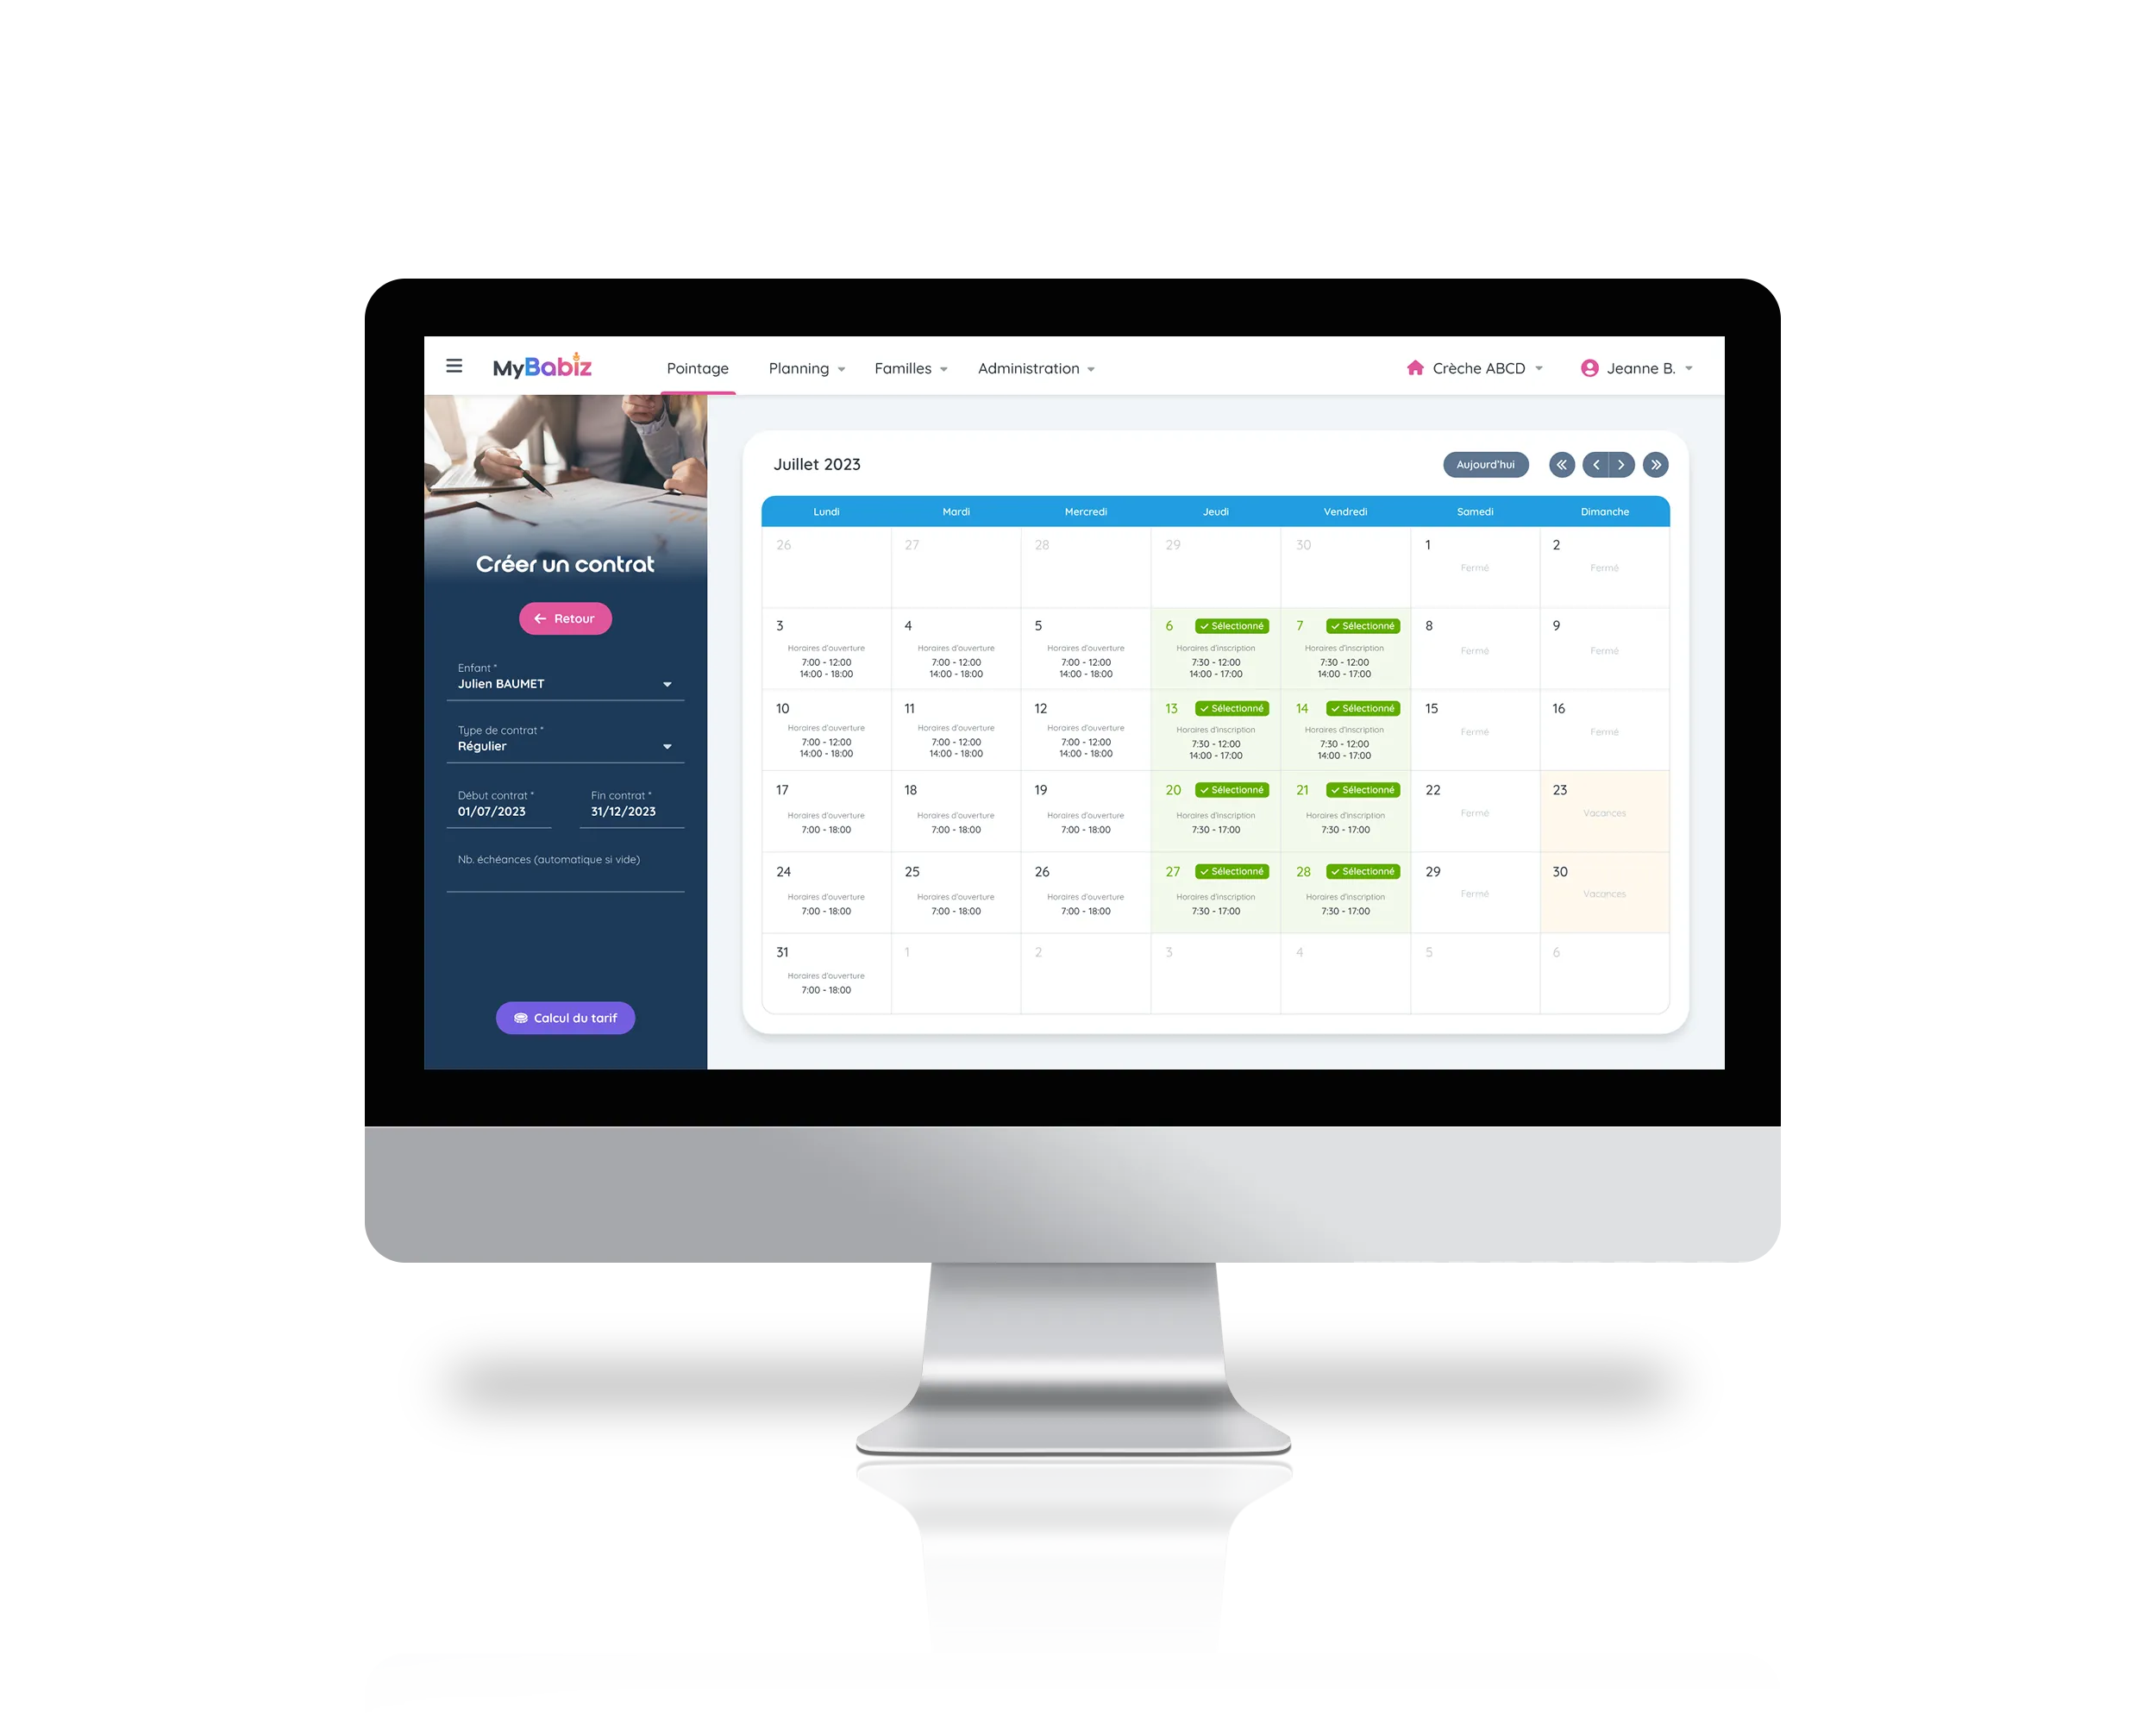Expand the Planning dropdown menu

pyautogui.click(x=806, y=368)
